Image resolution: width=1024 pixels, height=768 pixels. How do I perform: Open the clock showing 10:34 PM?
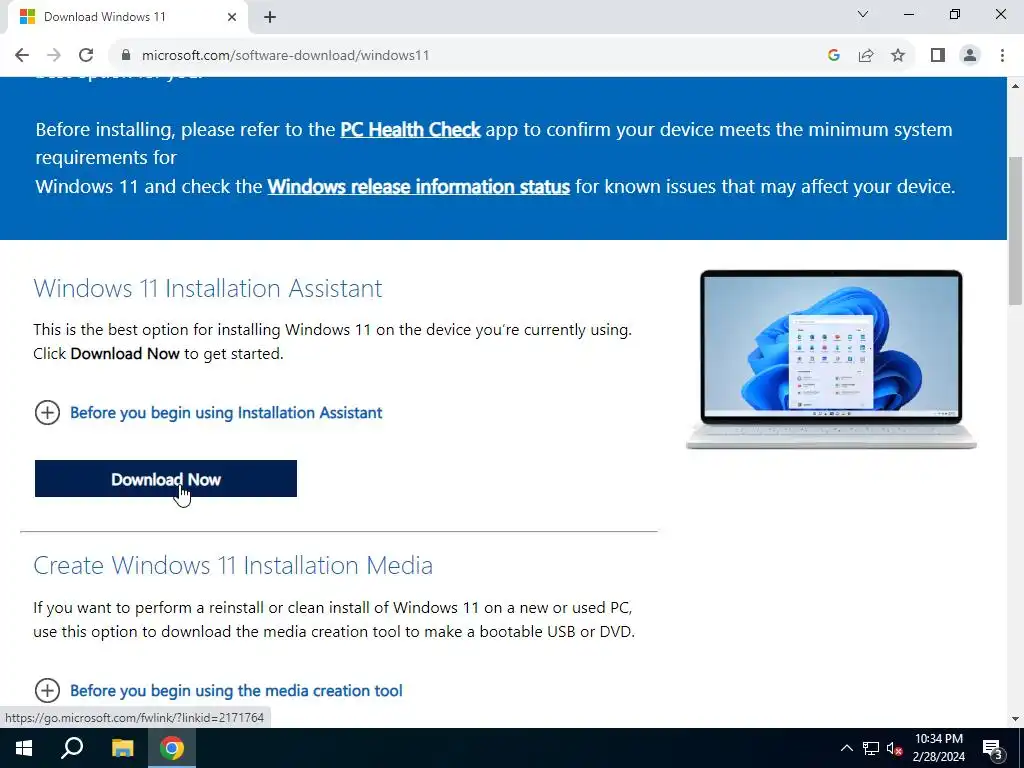(x=938, y=748)
